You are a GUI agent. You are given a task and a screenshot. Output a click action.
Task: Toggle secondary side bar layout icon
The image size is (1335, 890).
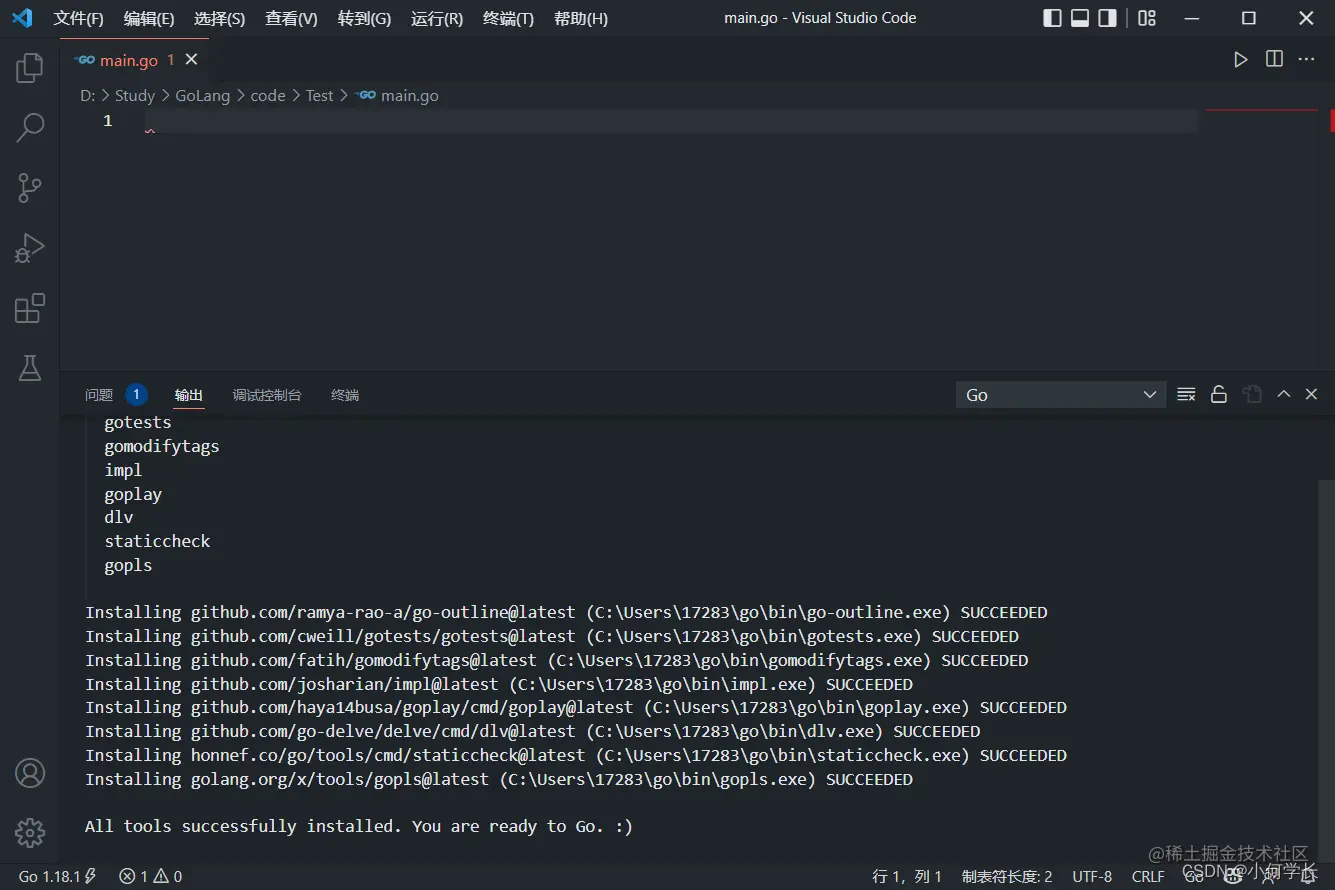pos(1107,18)
